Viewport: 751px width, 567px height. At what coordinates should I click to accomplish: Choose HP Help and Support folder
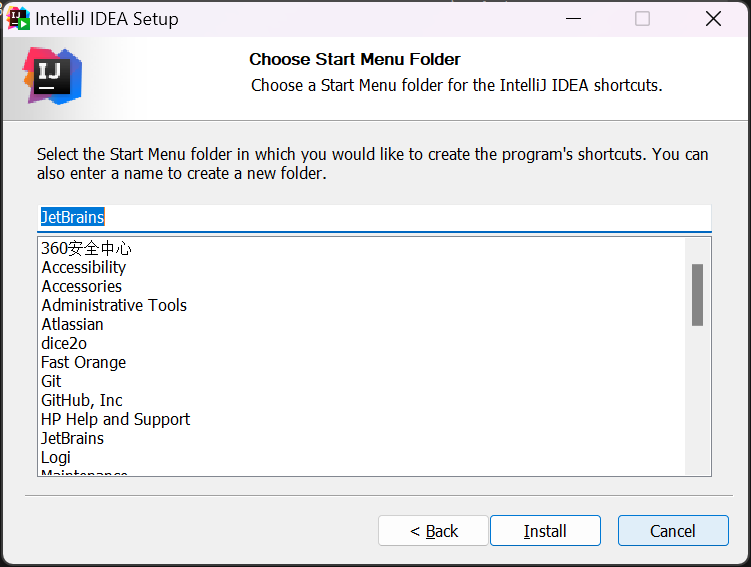coord(116,419)
